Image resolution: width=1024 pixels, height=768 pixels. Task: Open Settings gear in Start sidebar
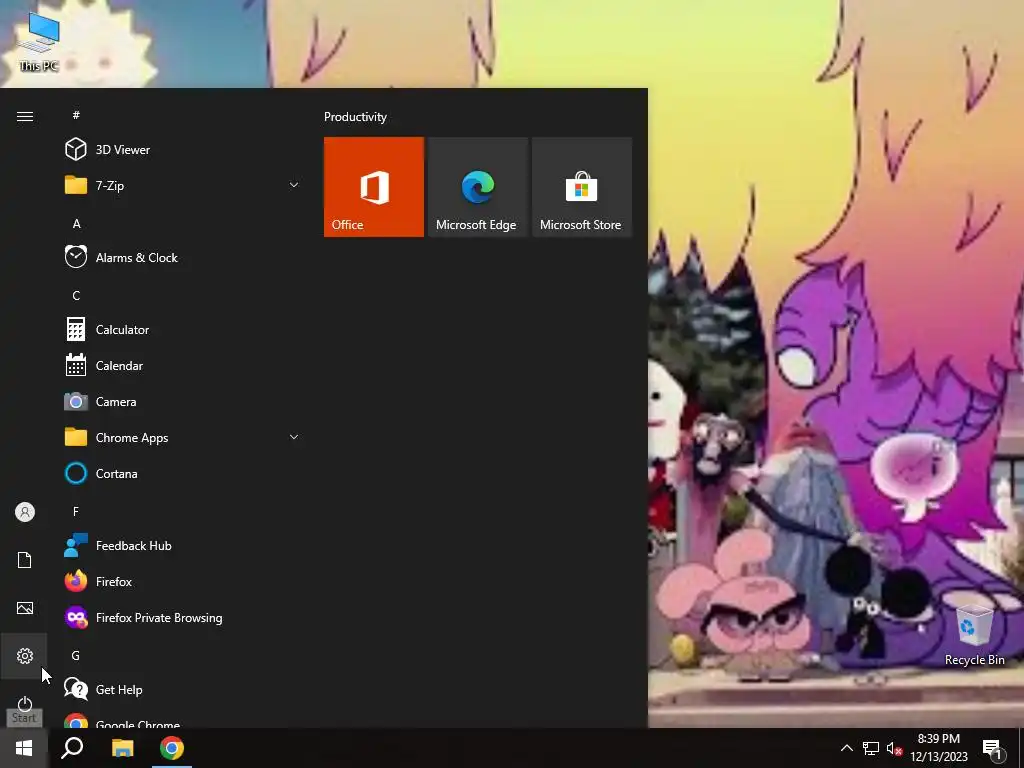pyautogui.click(x=25, y=656)
